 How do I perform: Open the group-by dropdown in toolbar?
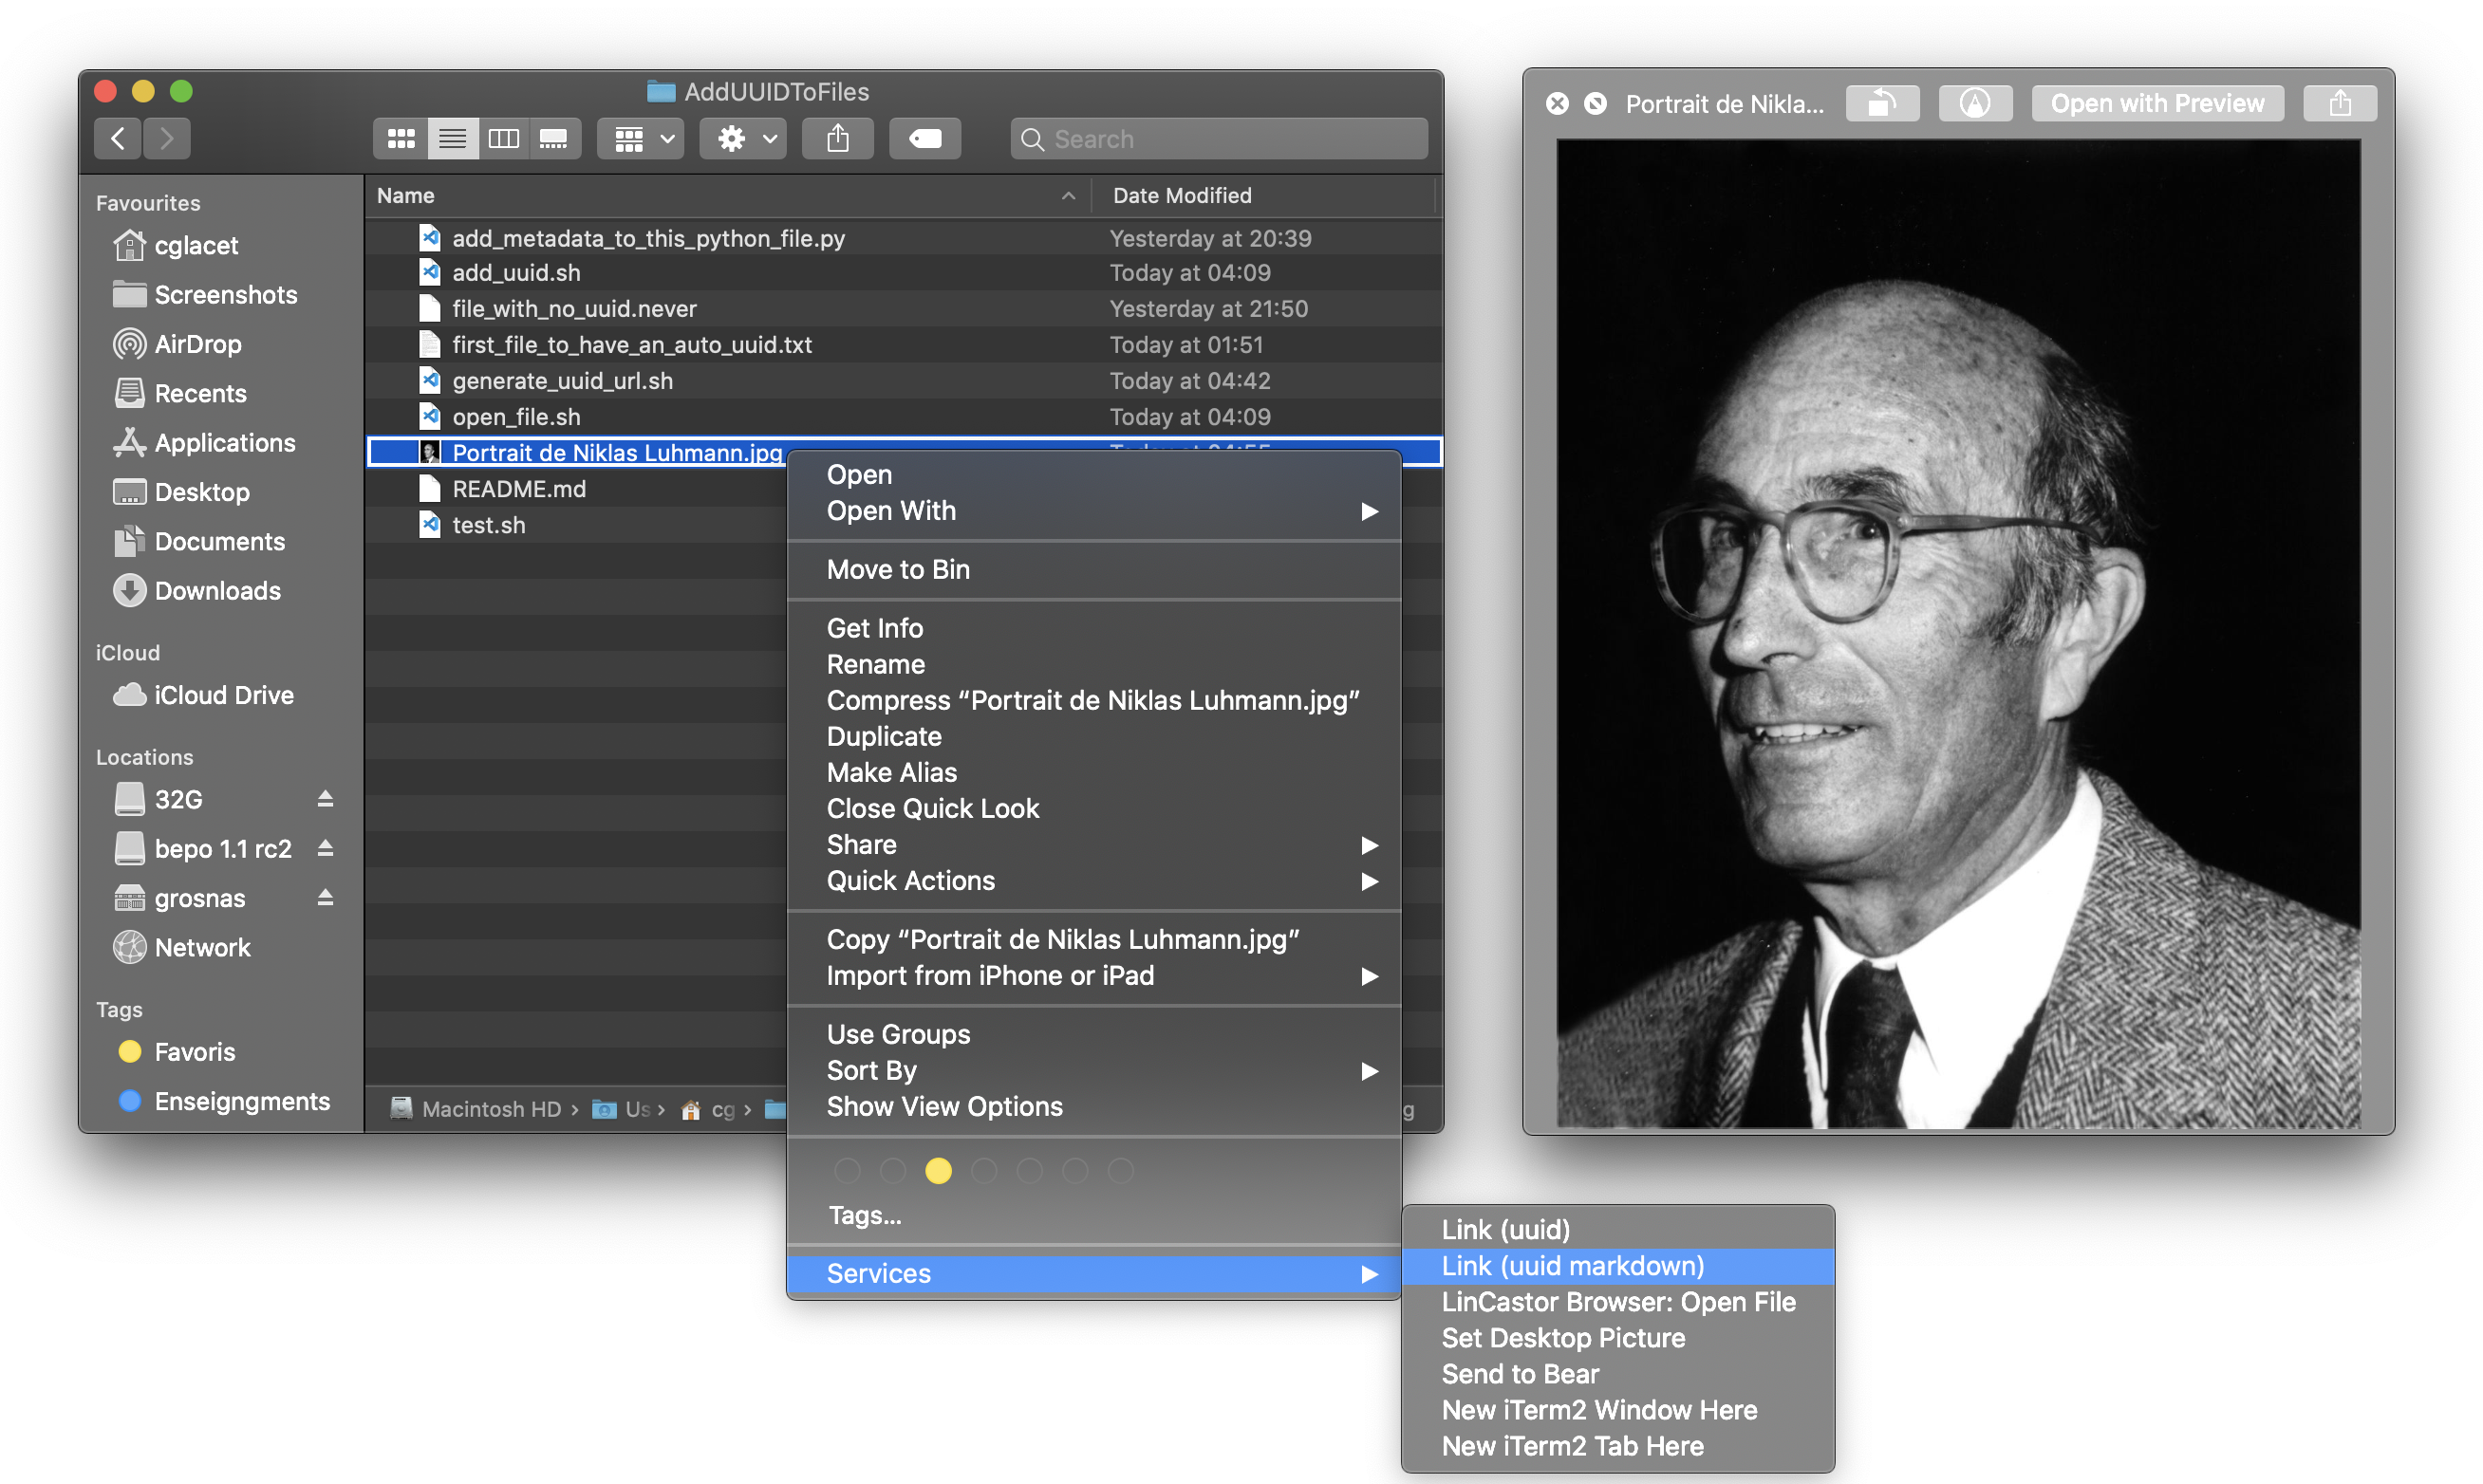click(642, 139)
